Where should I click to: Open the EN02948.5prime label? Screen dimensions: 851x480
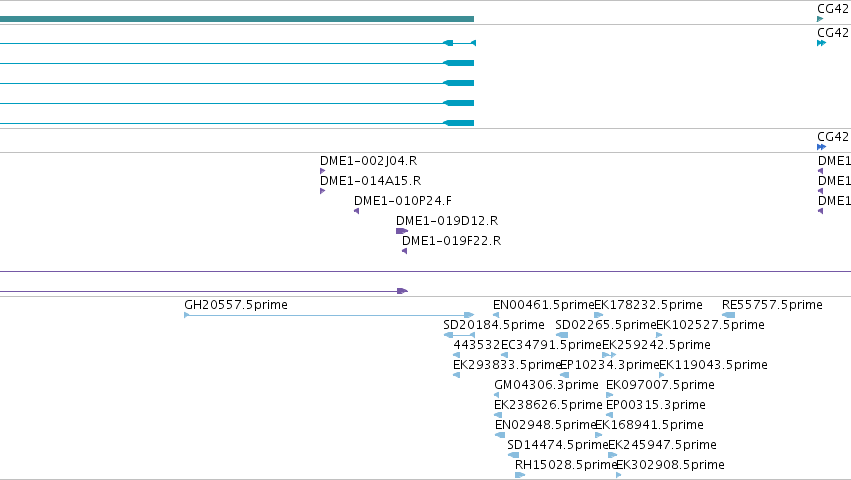click(x=546, y=425)
